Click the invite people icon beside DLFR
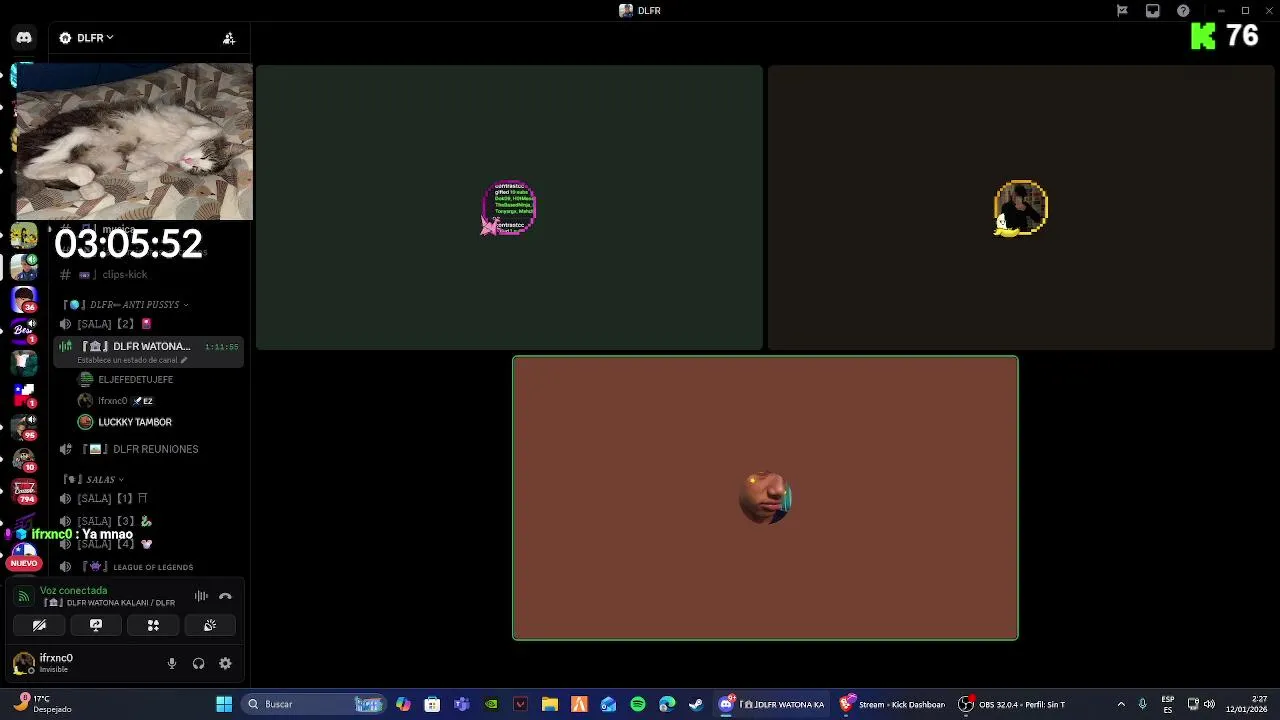Screen dimensions: 1280x720 pyautogui.click(x=229, y=38)
